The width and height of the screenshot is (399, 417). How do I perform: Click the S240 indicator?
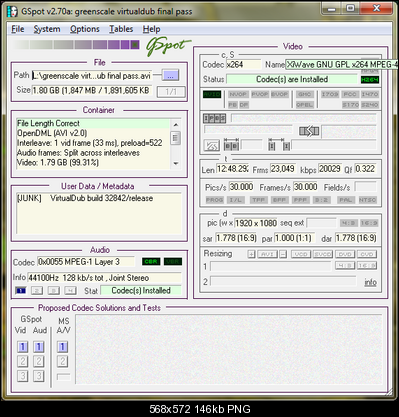pos(370,105)
